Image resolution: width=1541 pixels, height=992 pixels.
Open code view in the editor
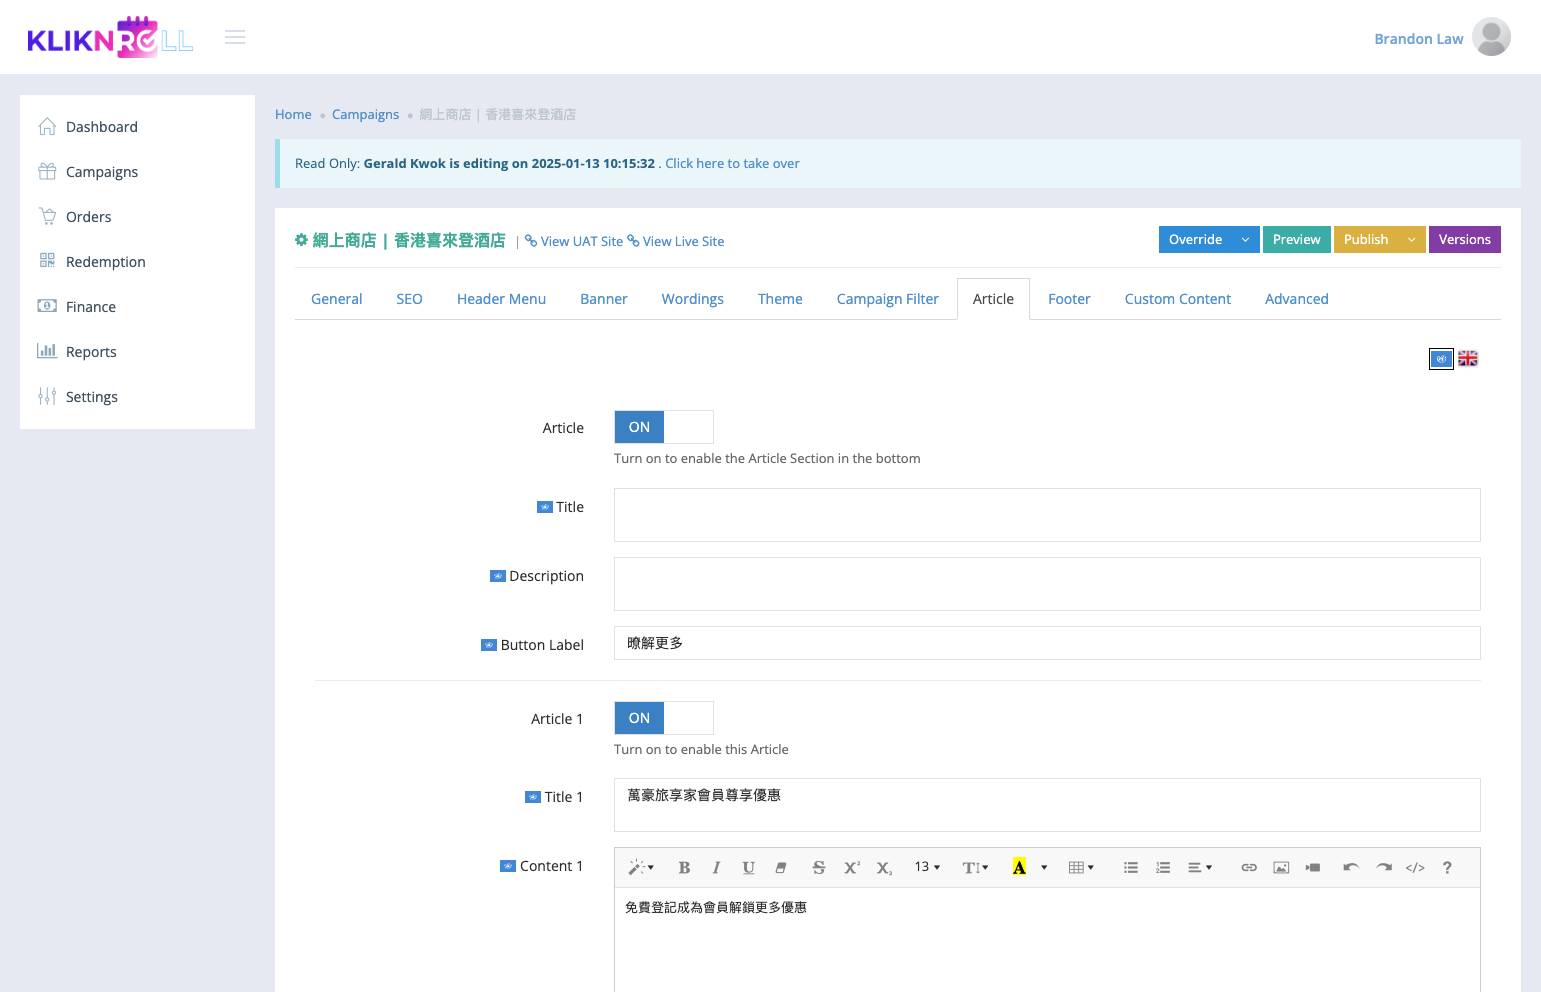1415,868
